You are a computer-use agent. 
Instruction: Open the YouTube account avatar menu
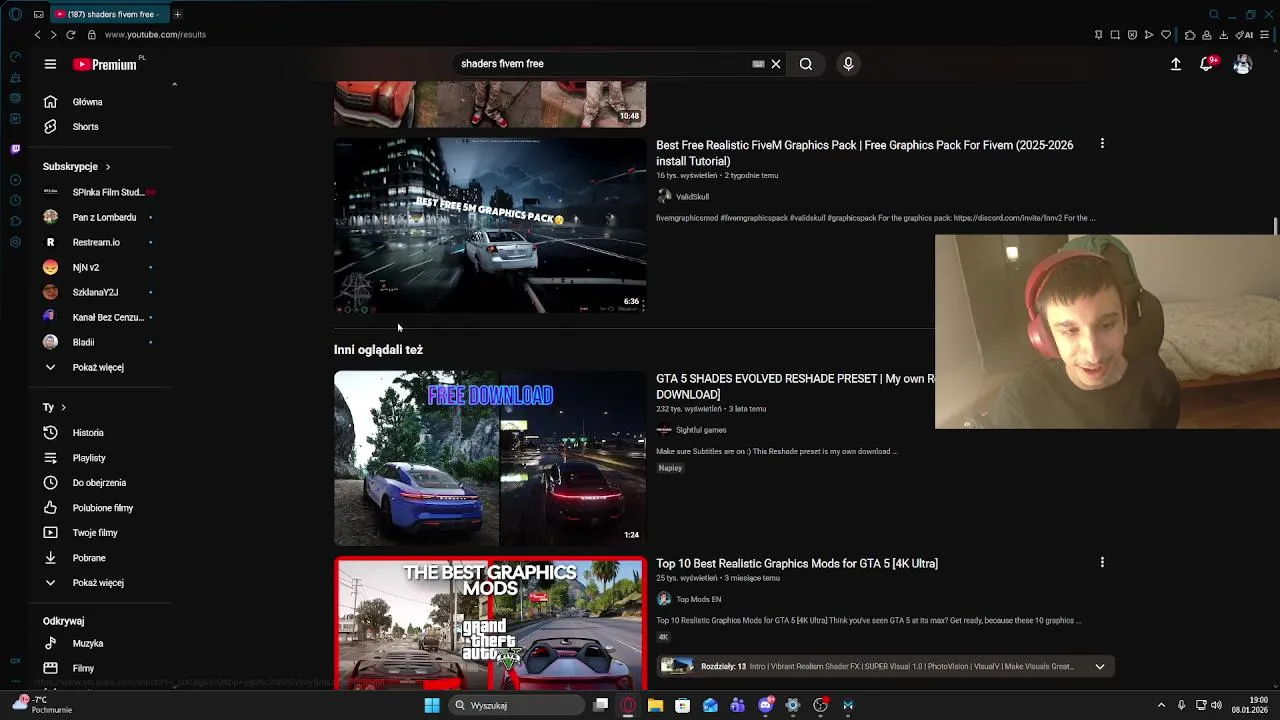(1242, 64)
